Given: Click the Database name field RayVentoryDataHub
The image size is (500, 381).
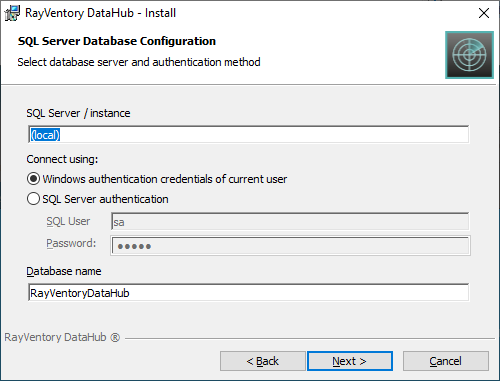Looking at the screenshot, I should [x=249, y=293].
